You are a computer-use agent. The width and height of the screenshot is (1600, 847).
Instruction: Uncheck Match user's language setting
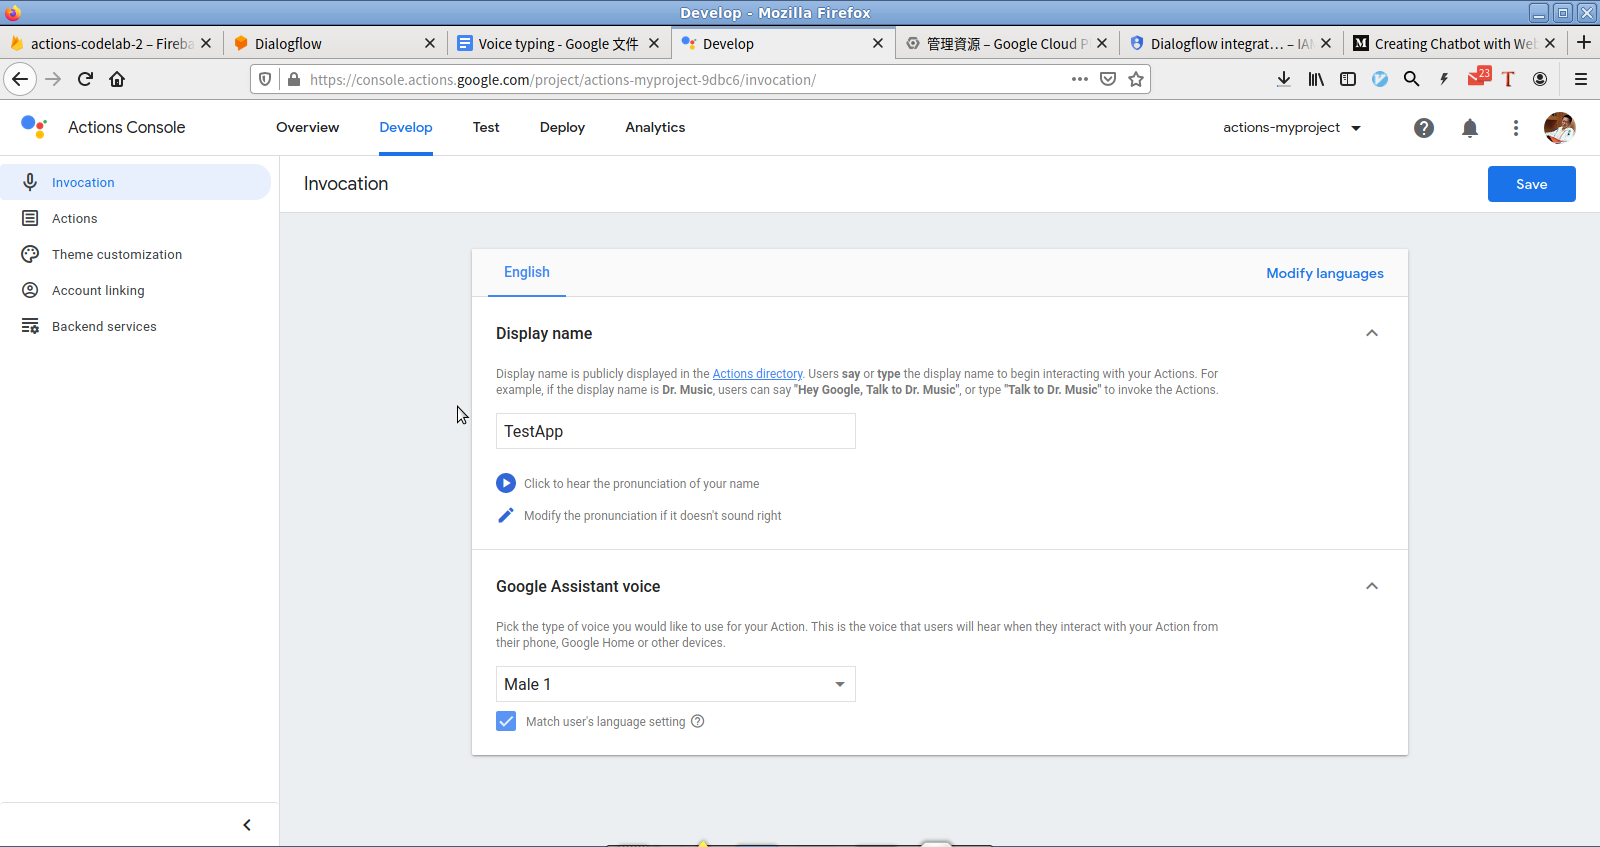[506, 721]
